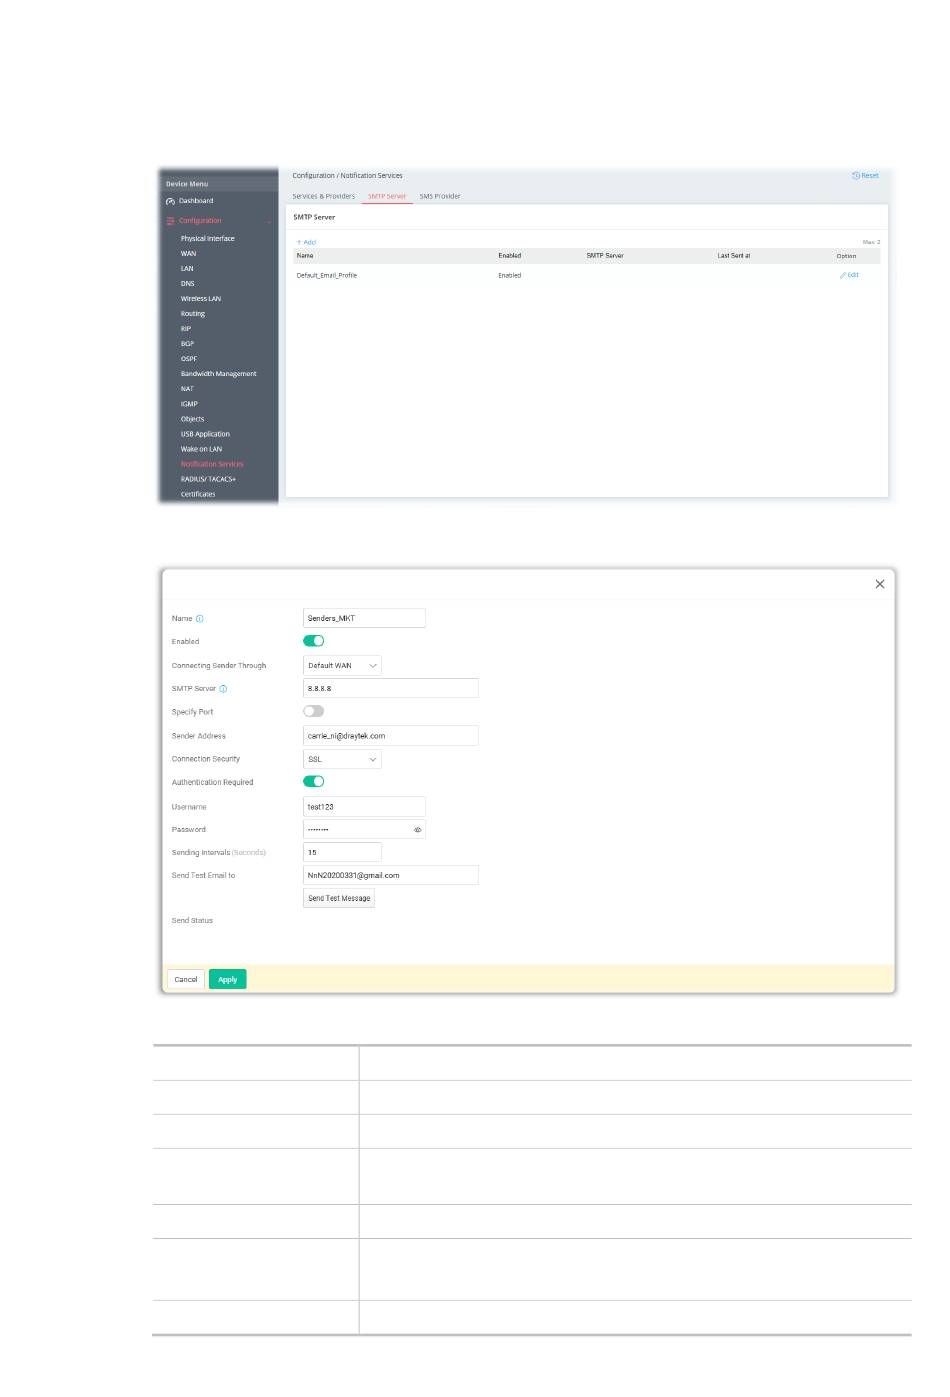The image size is (950, 1397).
Task: Open the LAN menu item
Action: [187, 269]
